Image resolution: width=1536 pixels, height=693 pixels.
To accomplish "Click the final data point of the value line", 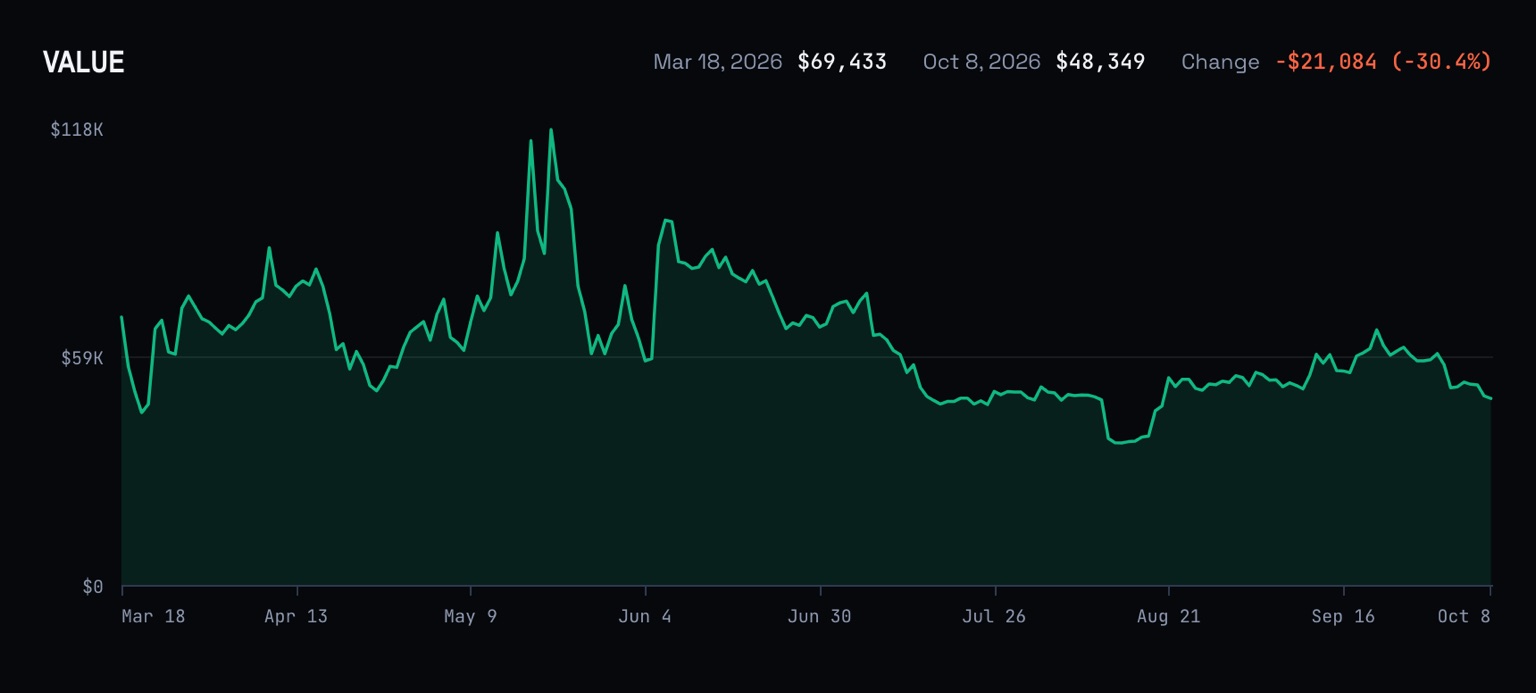I will click(x=1491, y=399).
